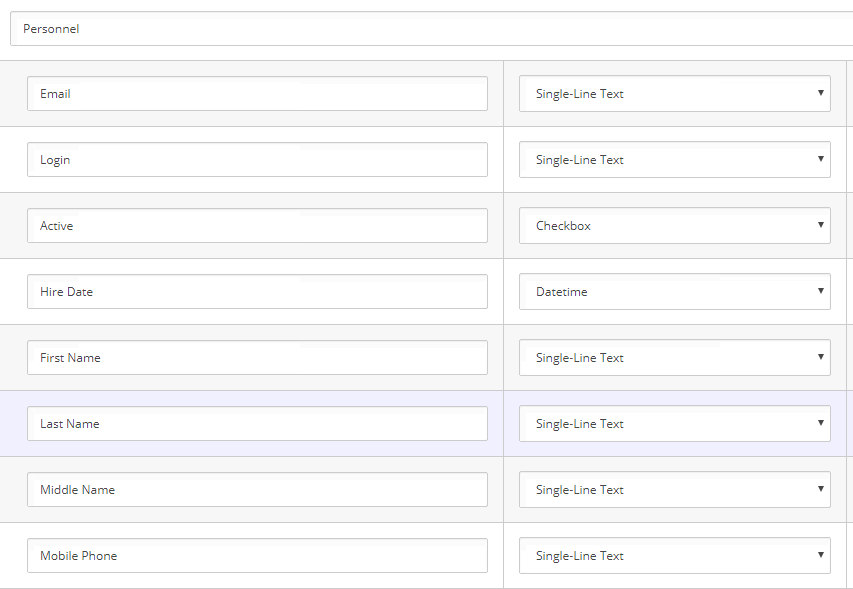
Task: Edit the First Name field label
Action: coord(257,358)
